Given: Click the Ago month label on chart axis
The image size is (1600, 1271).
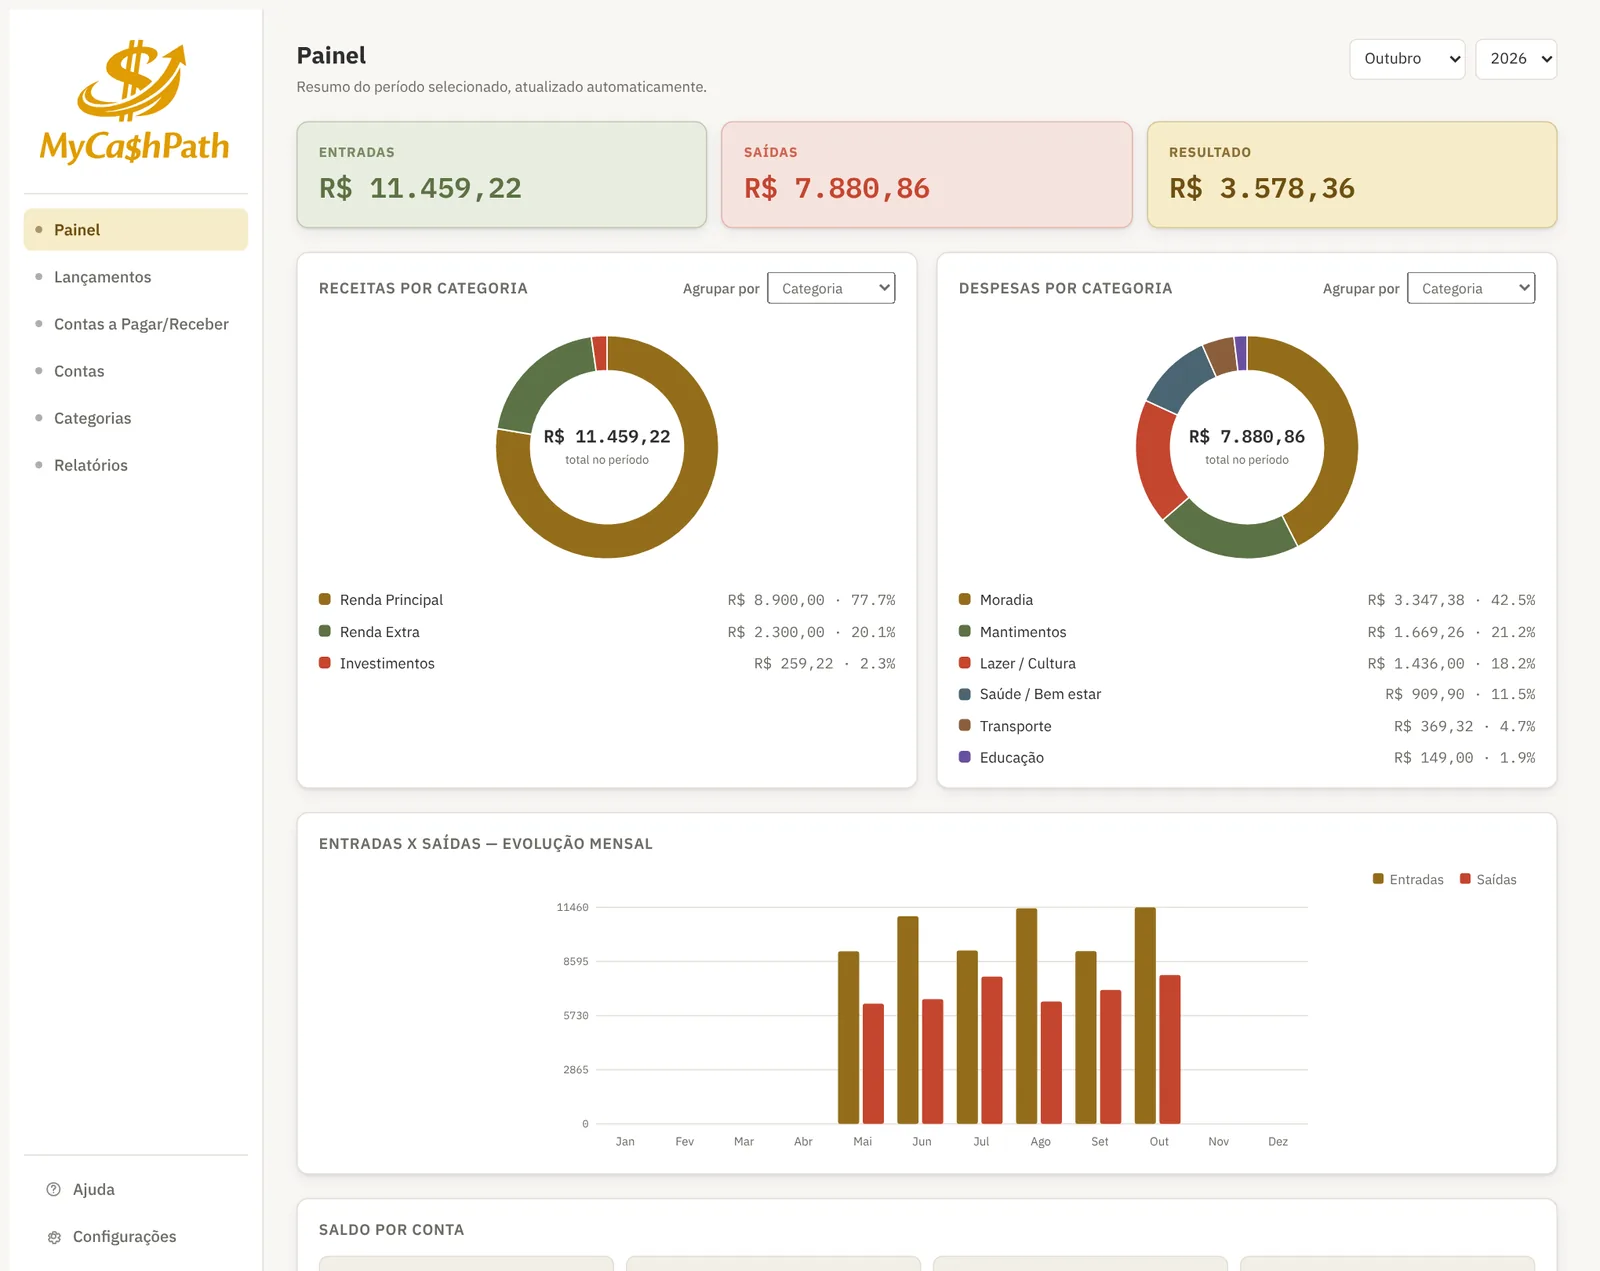Looking at the screenshot, I should pos(1040,1142).
